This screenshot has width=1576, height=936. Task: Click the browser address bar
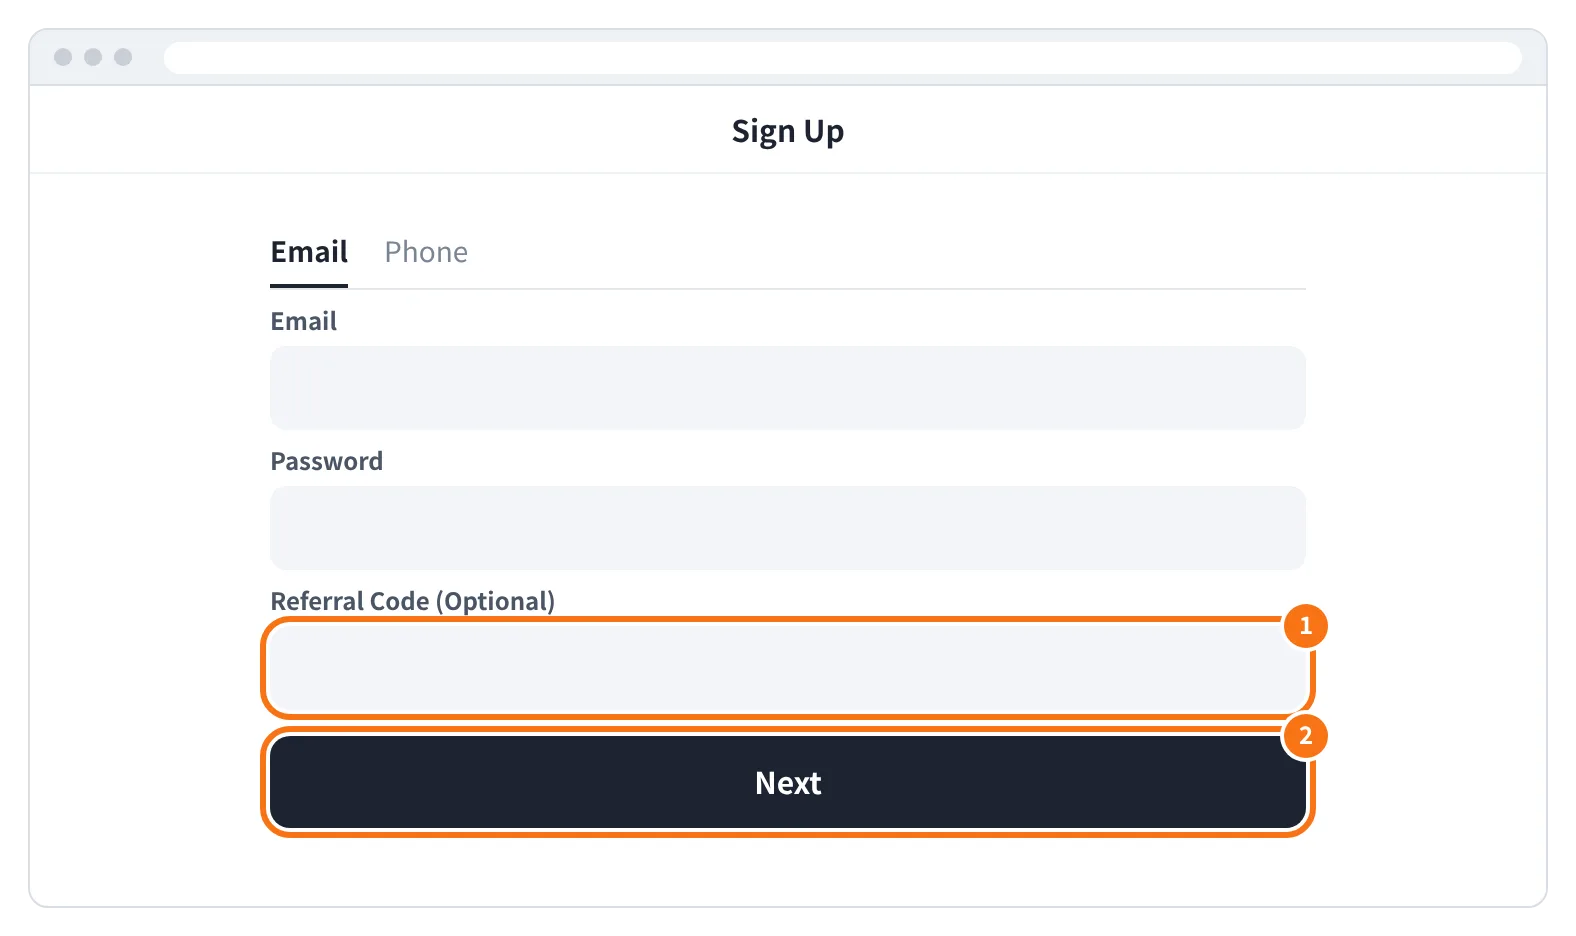(843, 57)
